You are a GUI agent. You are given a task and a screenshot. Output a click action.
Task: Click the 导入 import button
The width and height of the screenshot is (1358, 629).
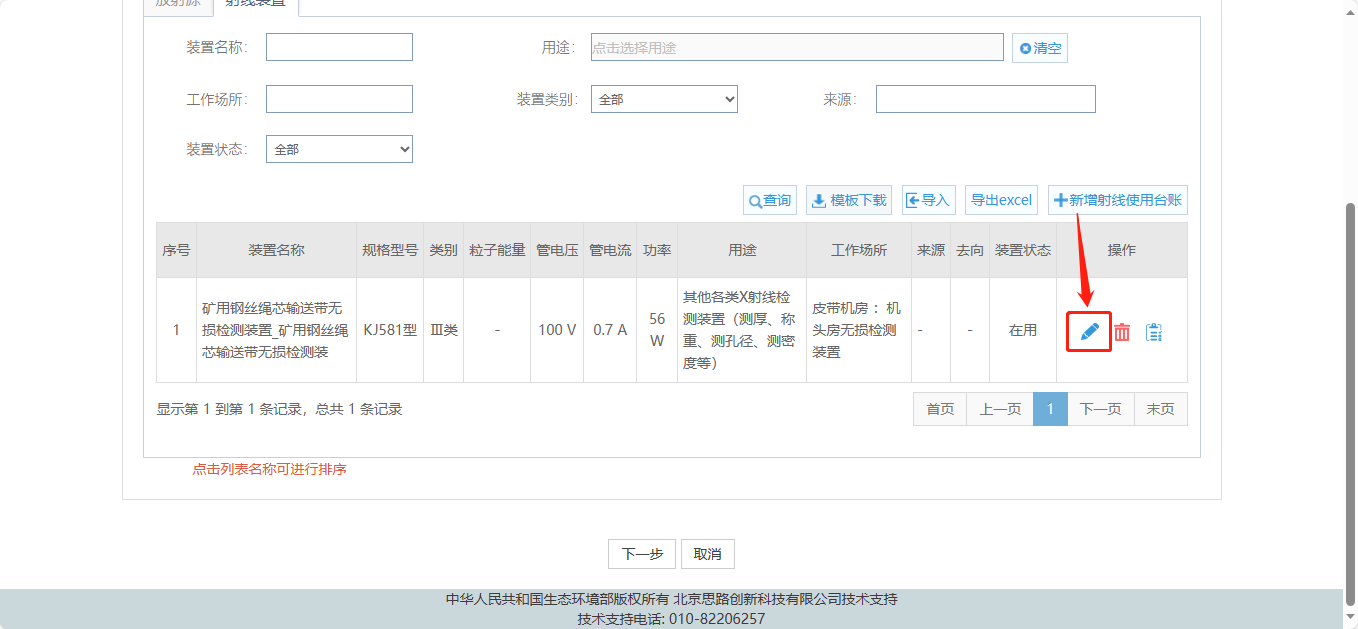click(x=928, y=200)
